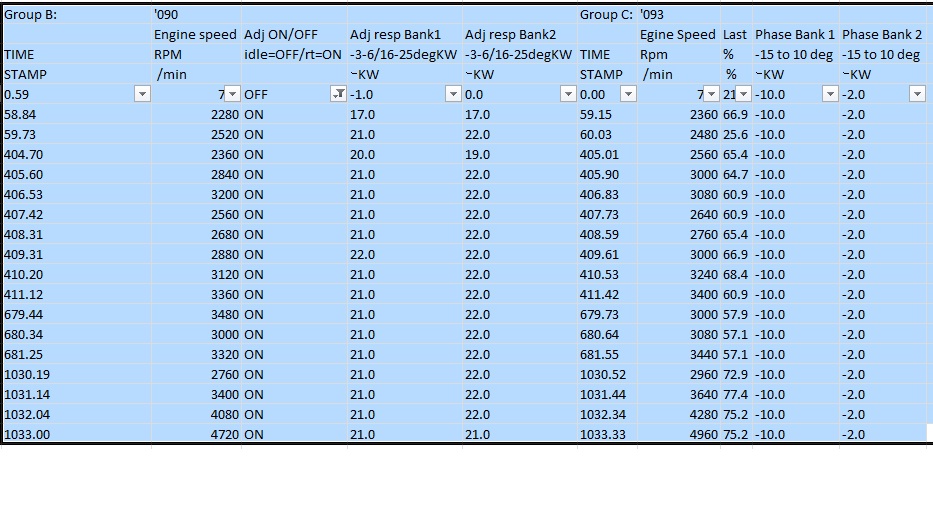This screenshot has height=518, width=933.
Task: Open the active filter on the Adj ON/OFF column
Action: 339,94
